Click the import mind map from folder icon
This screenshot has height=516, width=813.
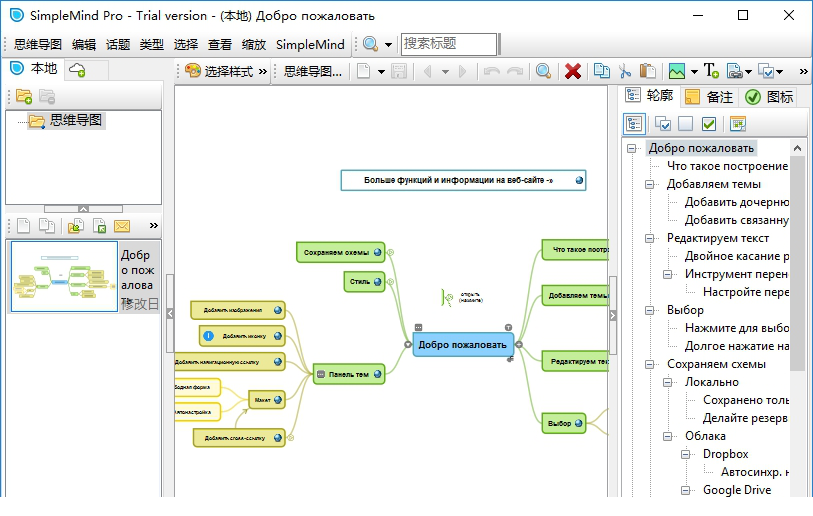point(75,226)
